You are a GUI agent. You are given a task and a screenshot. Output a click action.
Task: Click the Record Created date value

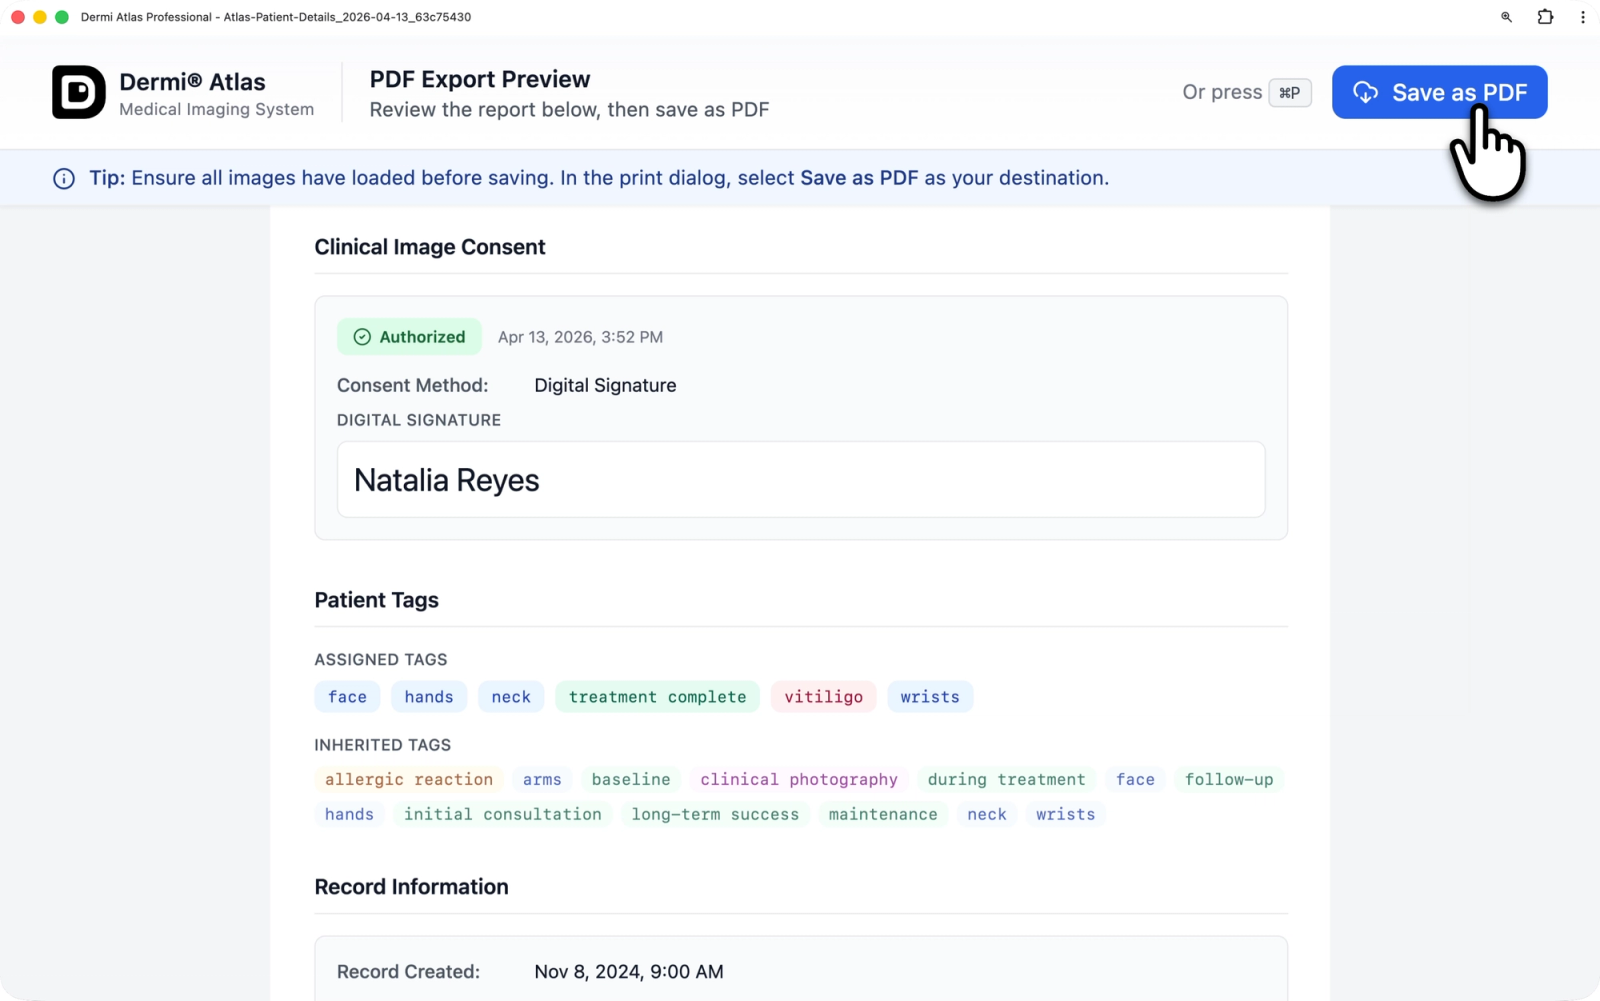[x=628, y=972]
